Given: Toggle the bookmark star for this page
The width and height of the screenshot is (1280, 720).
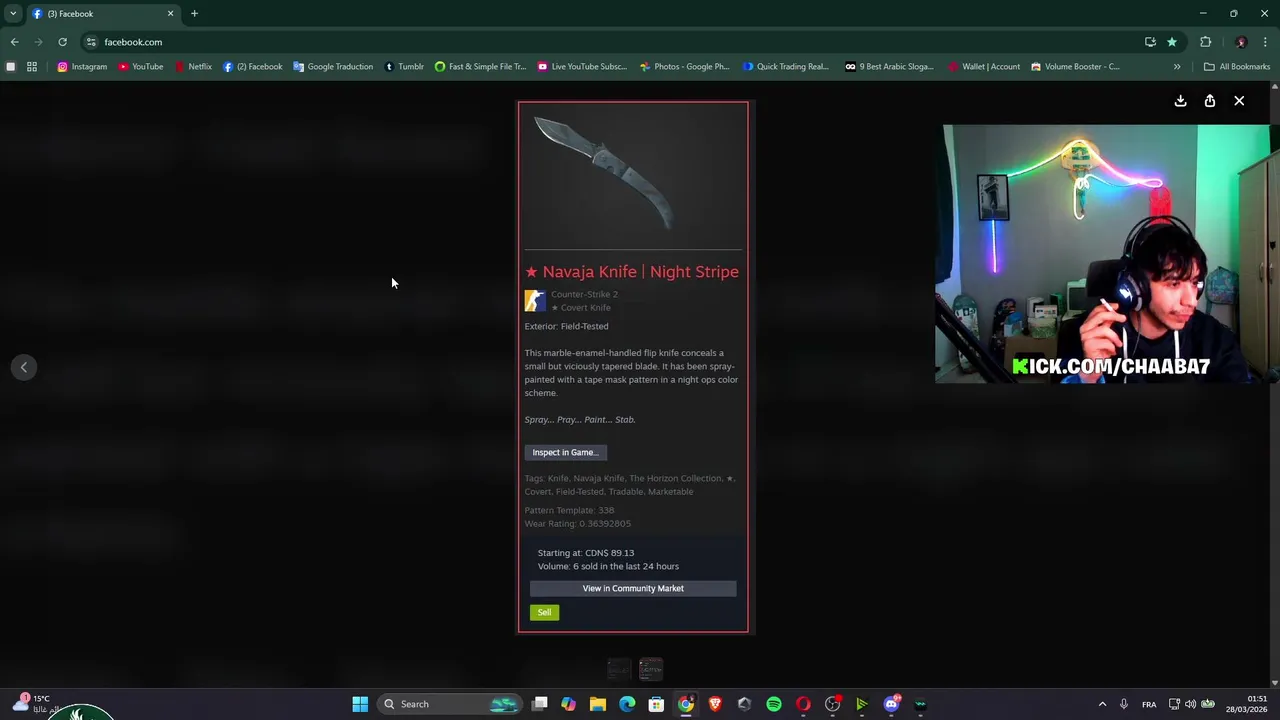Looking at the screenshot, I should (1172, 42).
